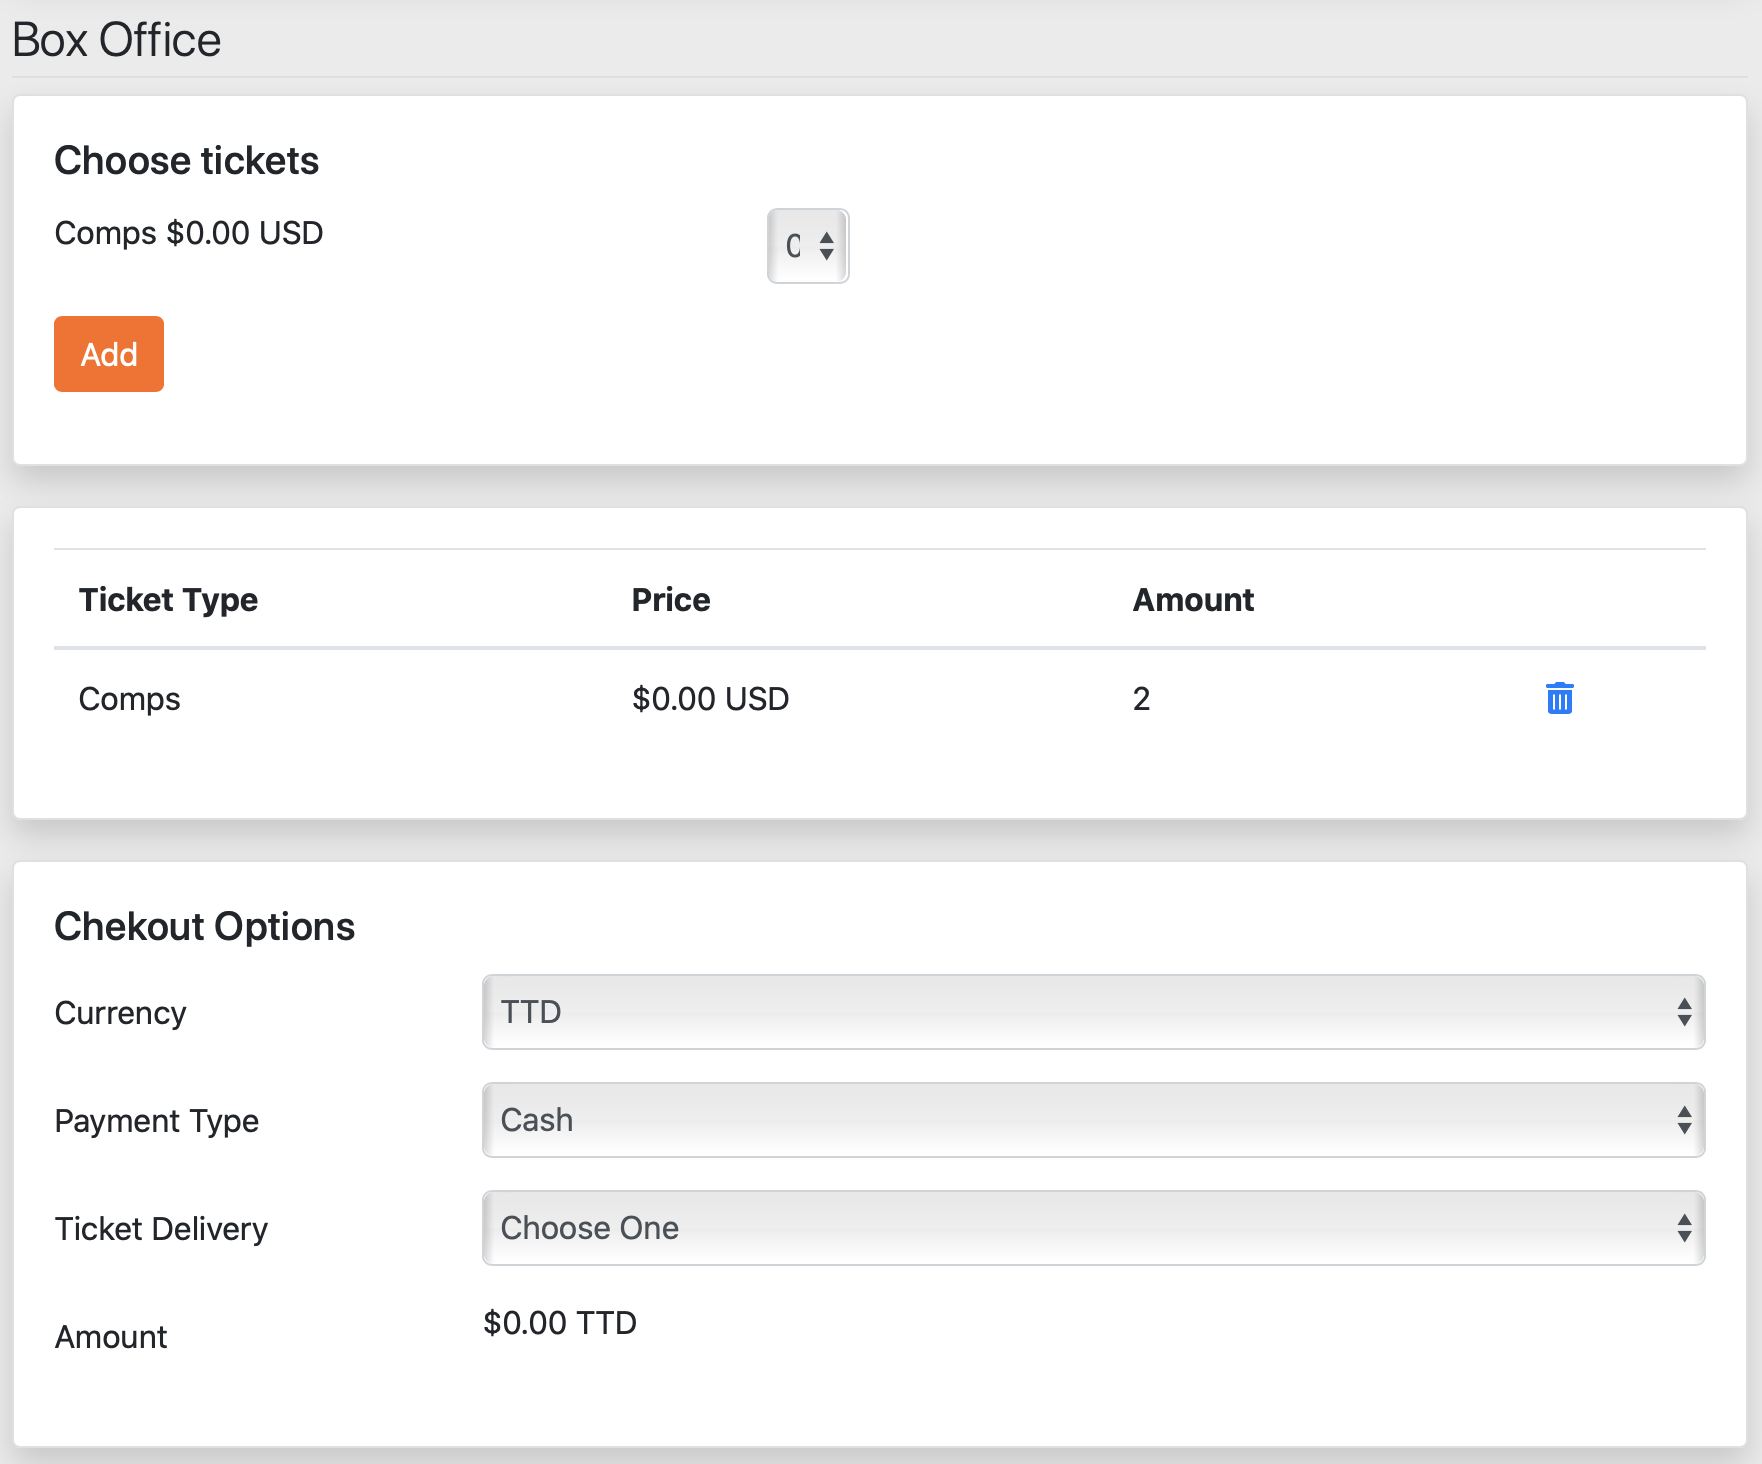Click the Amount column header in table
Screen dimensions: 1762x1464
(x=1193, y=600)
